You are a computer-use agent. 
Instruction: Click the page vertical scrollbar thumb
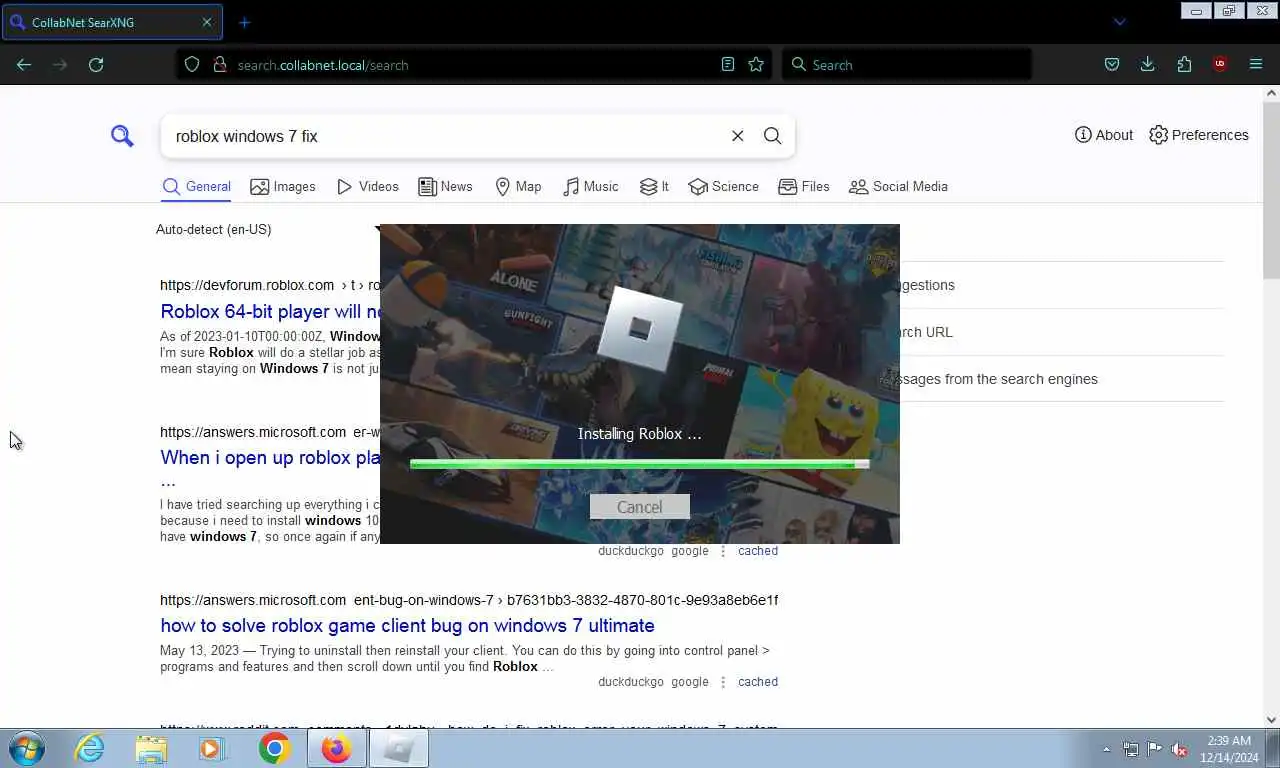point(1271,190)
